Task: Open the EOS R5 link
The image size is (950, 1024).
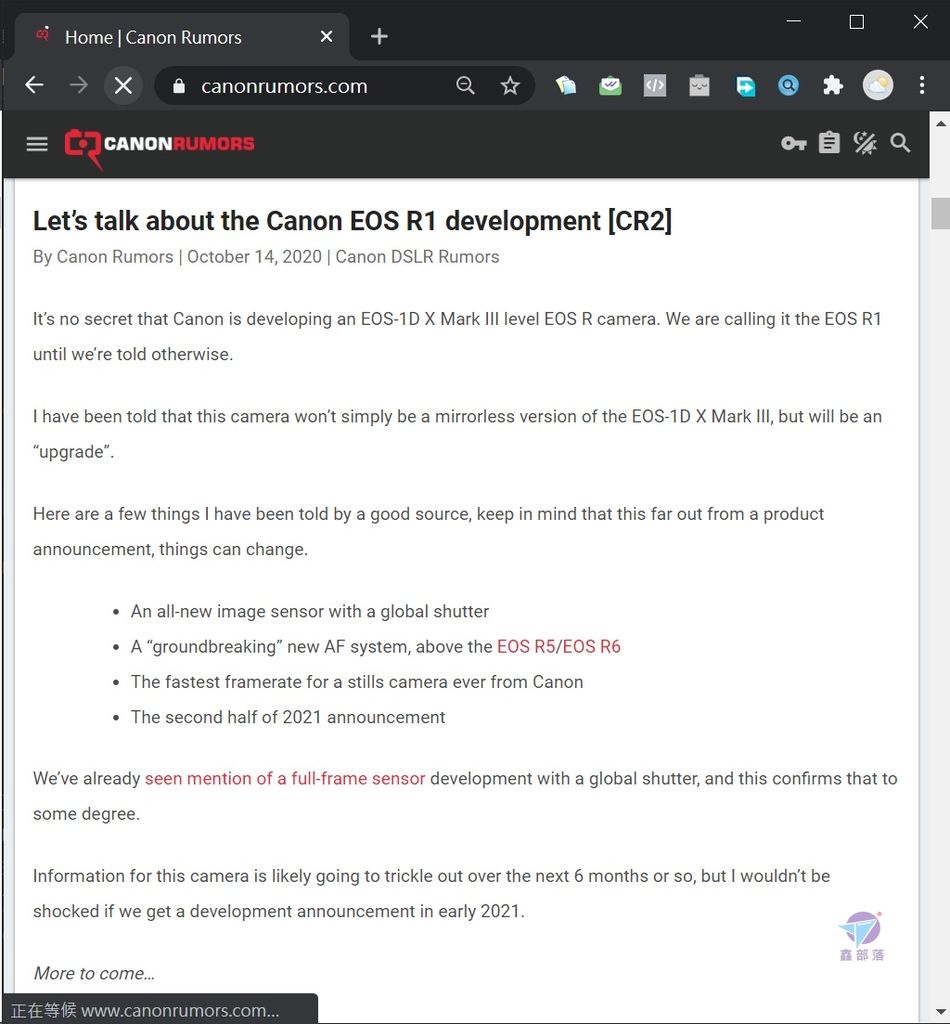Action: point(526,647)
